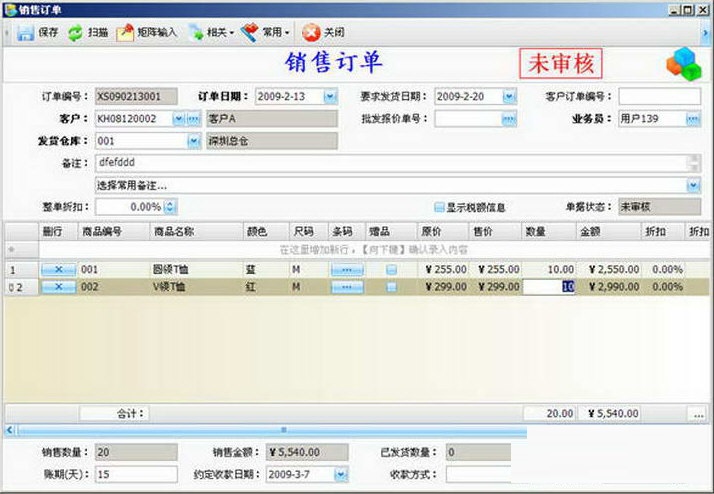Viewport: 714px width, 494px height.
Task: Select the row header for row 1
Action: click(x=21, y=270)
